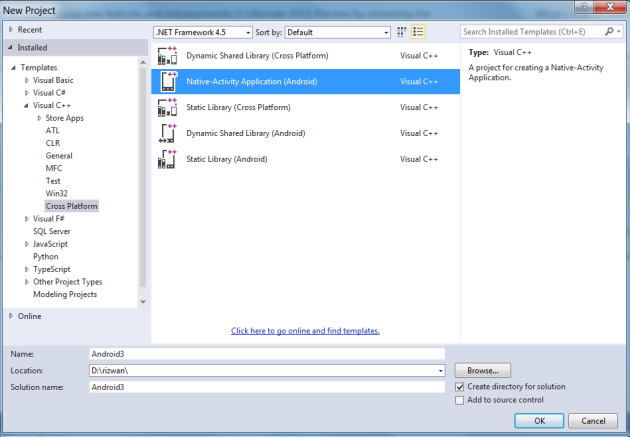Click the Dynamic Shared Library (Cross Platform) template icon

(167, 55)
